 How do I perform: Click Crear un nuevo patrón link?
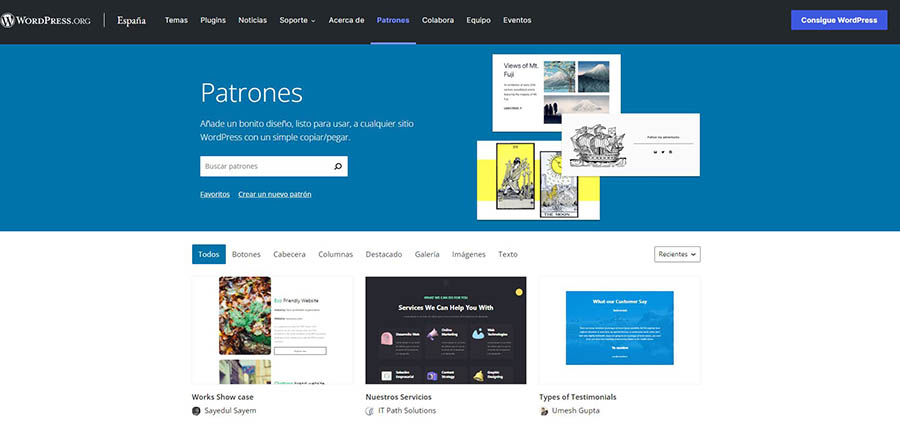coord(274,194)
